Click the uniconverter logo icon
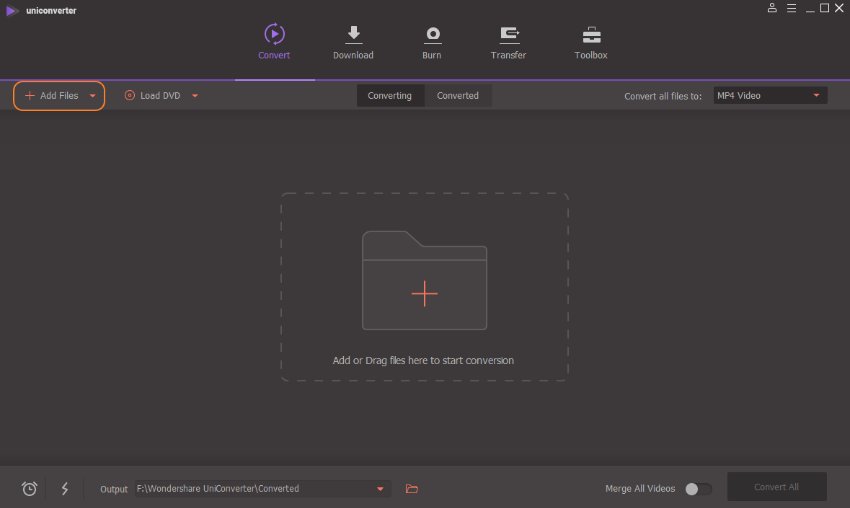 point(12,10)
